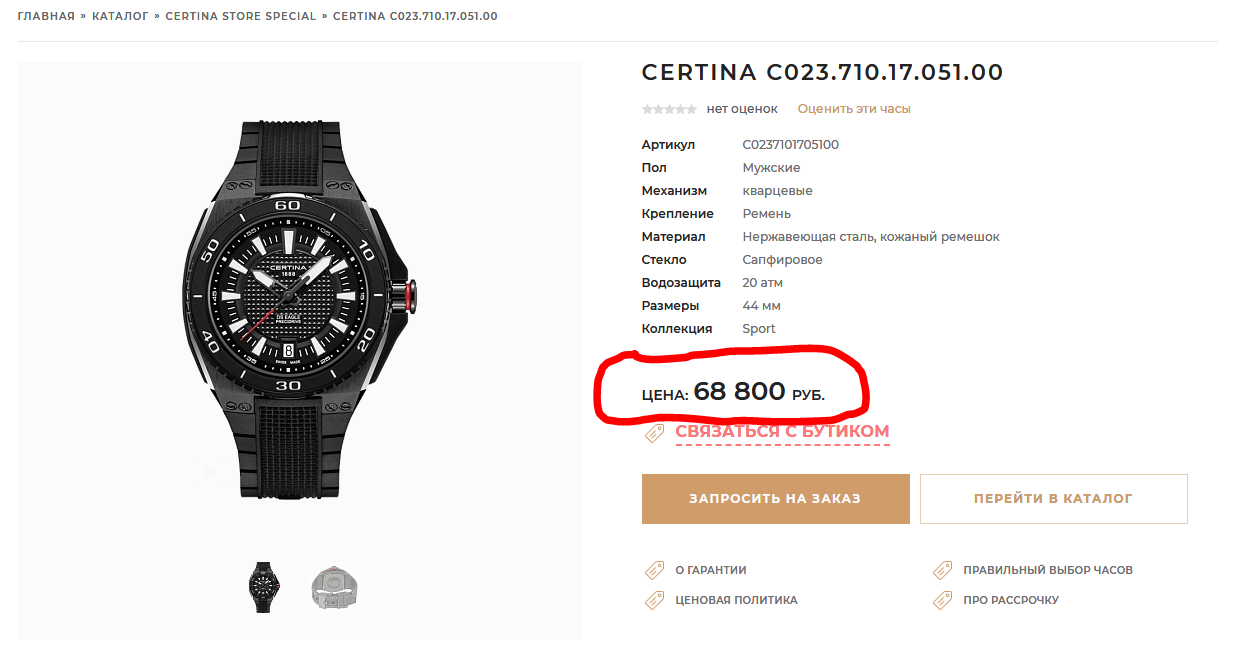Click the tag icon beside 'Связаться с бутиком'

[654, 433]
